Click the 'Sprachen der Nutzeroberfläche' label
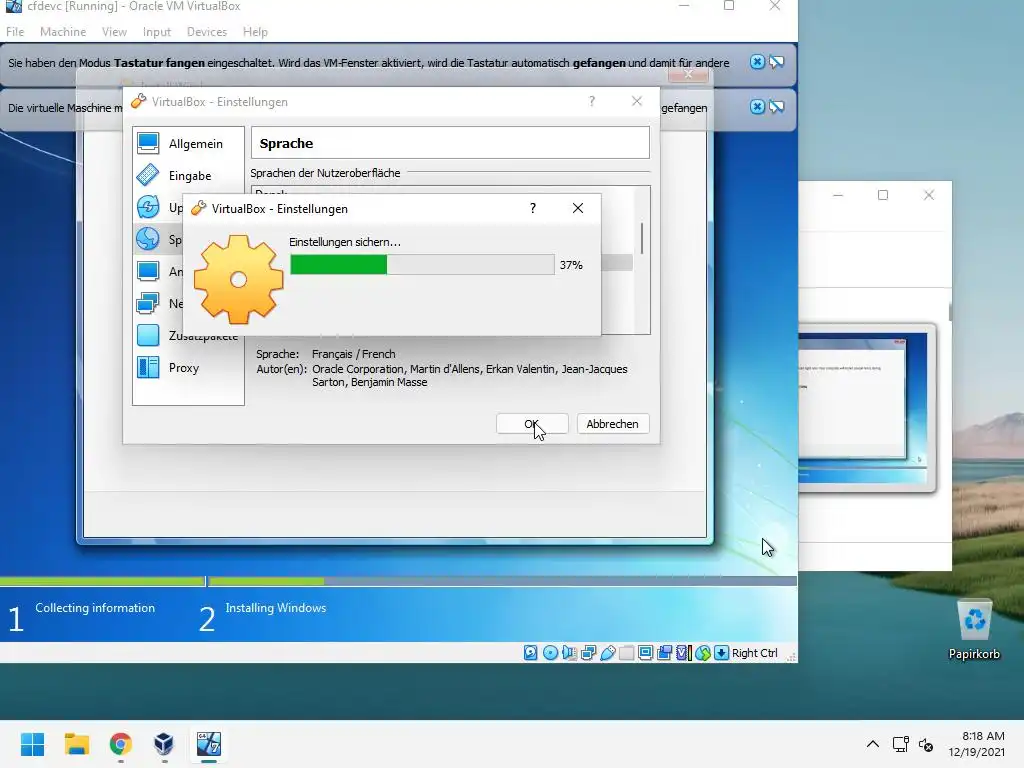Viewport: 1024px width, 768px height. pyautogui.click(x=325, y=173)
